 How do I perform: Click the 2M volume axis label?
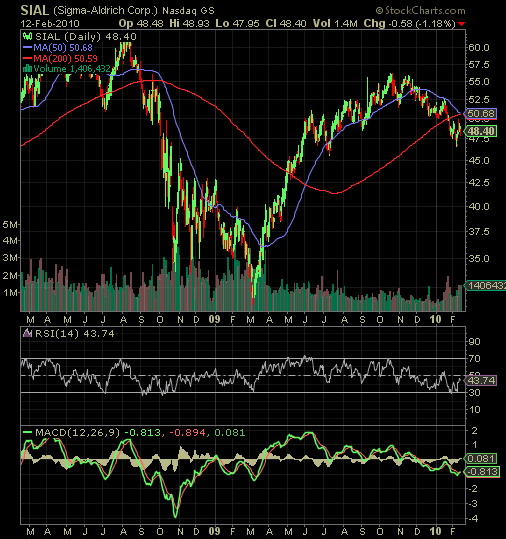[10, 276]
